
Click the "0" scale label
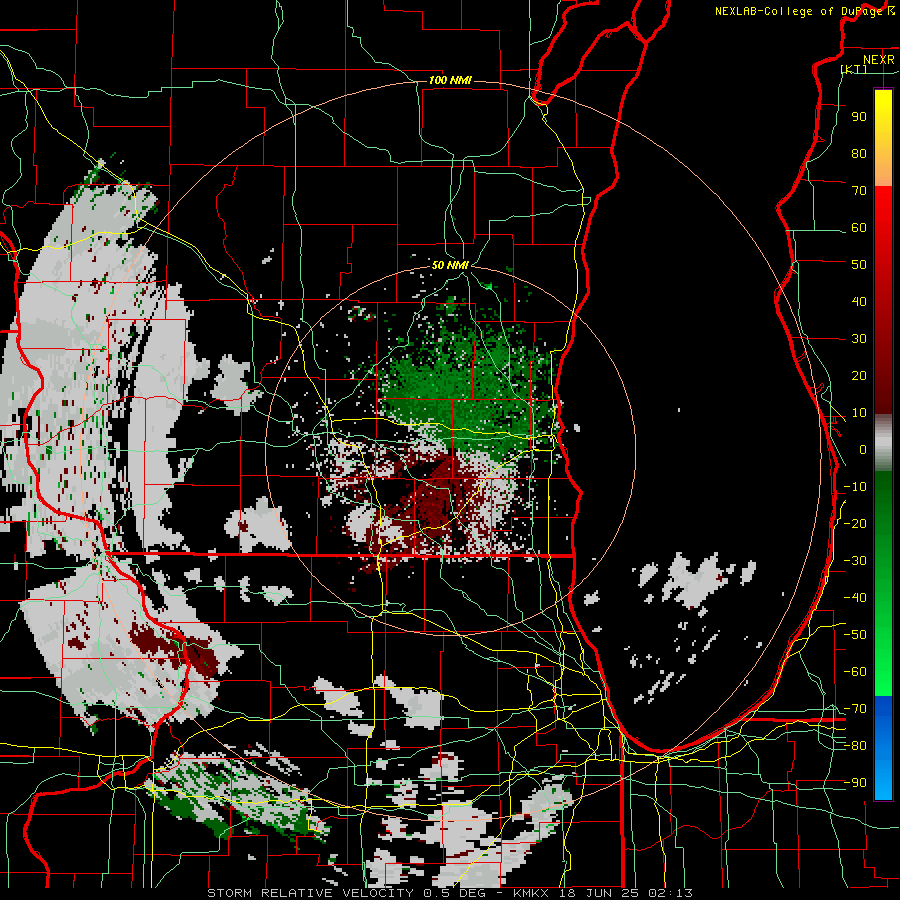pyautogui.click(x=863, y=449)
